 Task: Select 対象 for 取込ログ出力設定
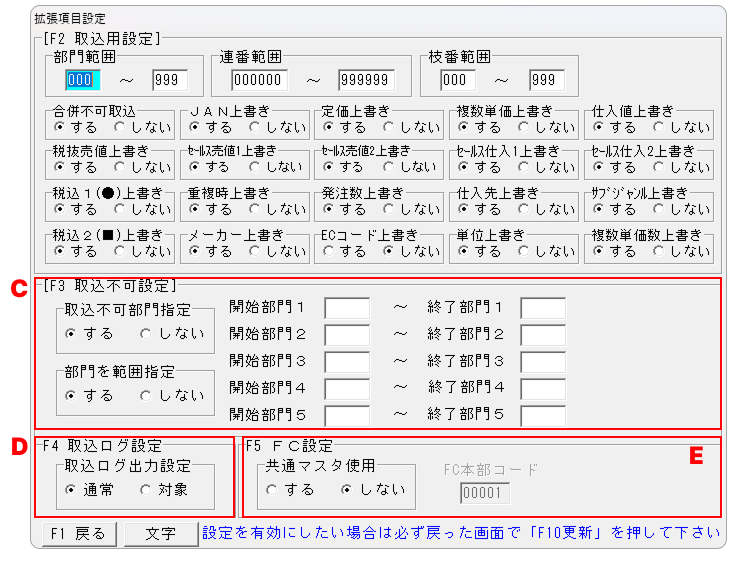146,490
